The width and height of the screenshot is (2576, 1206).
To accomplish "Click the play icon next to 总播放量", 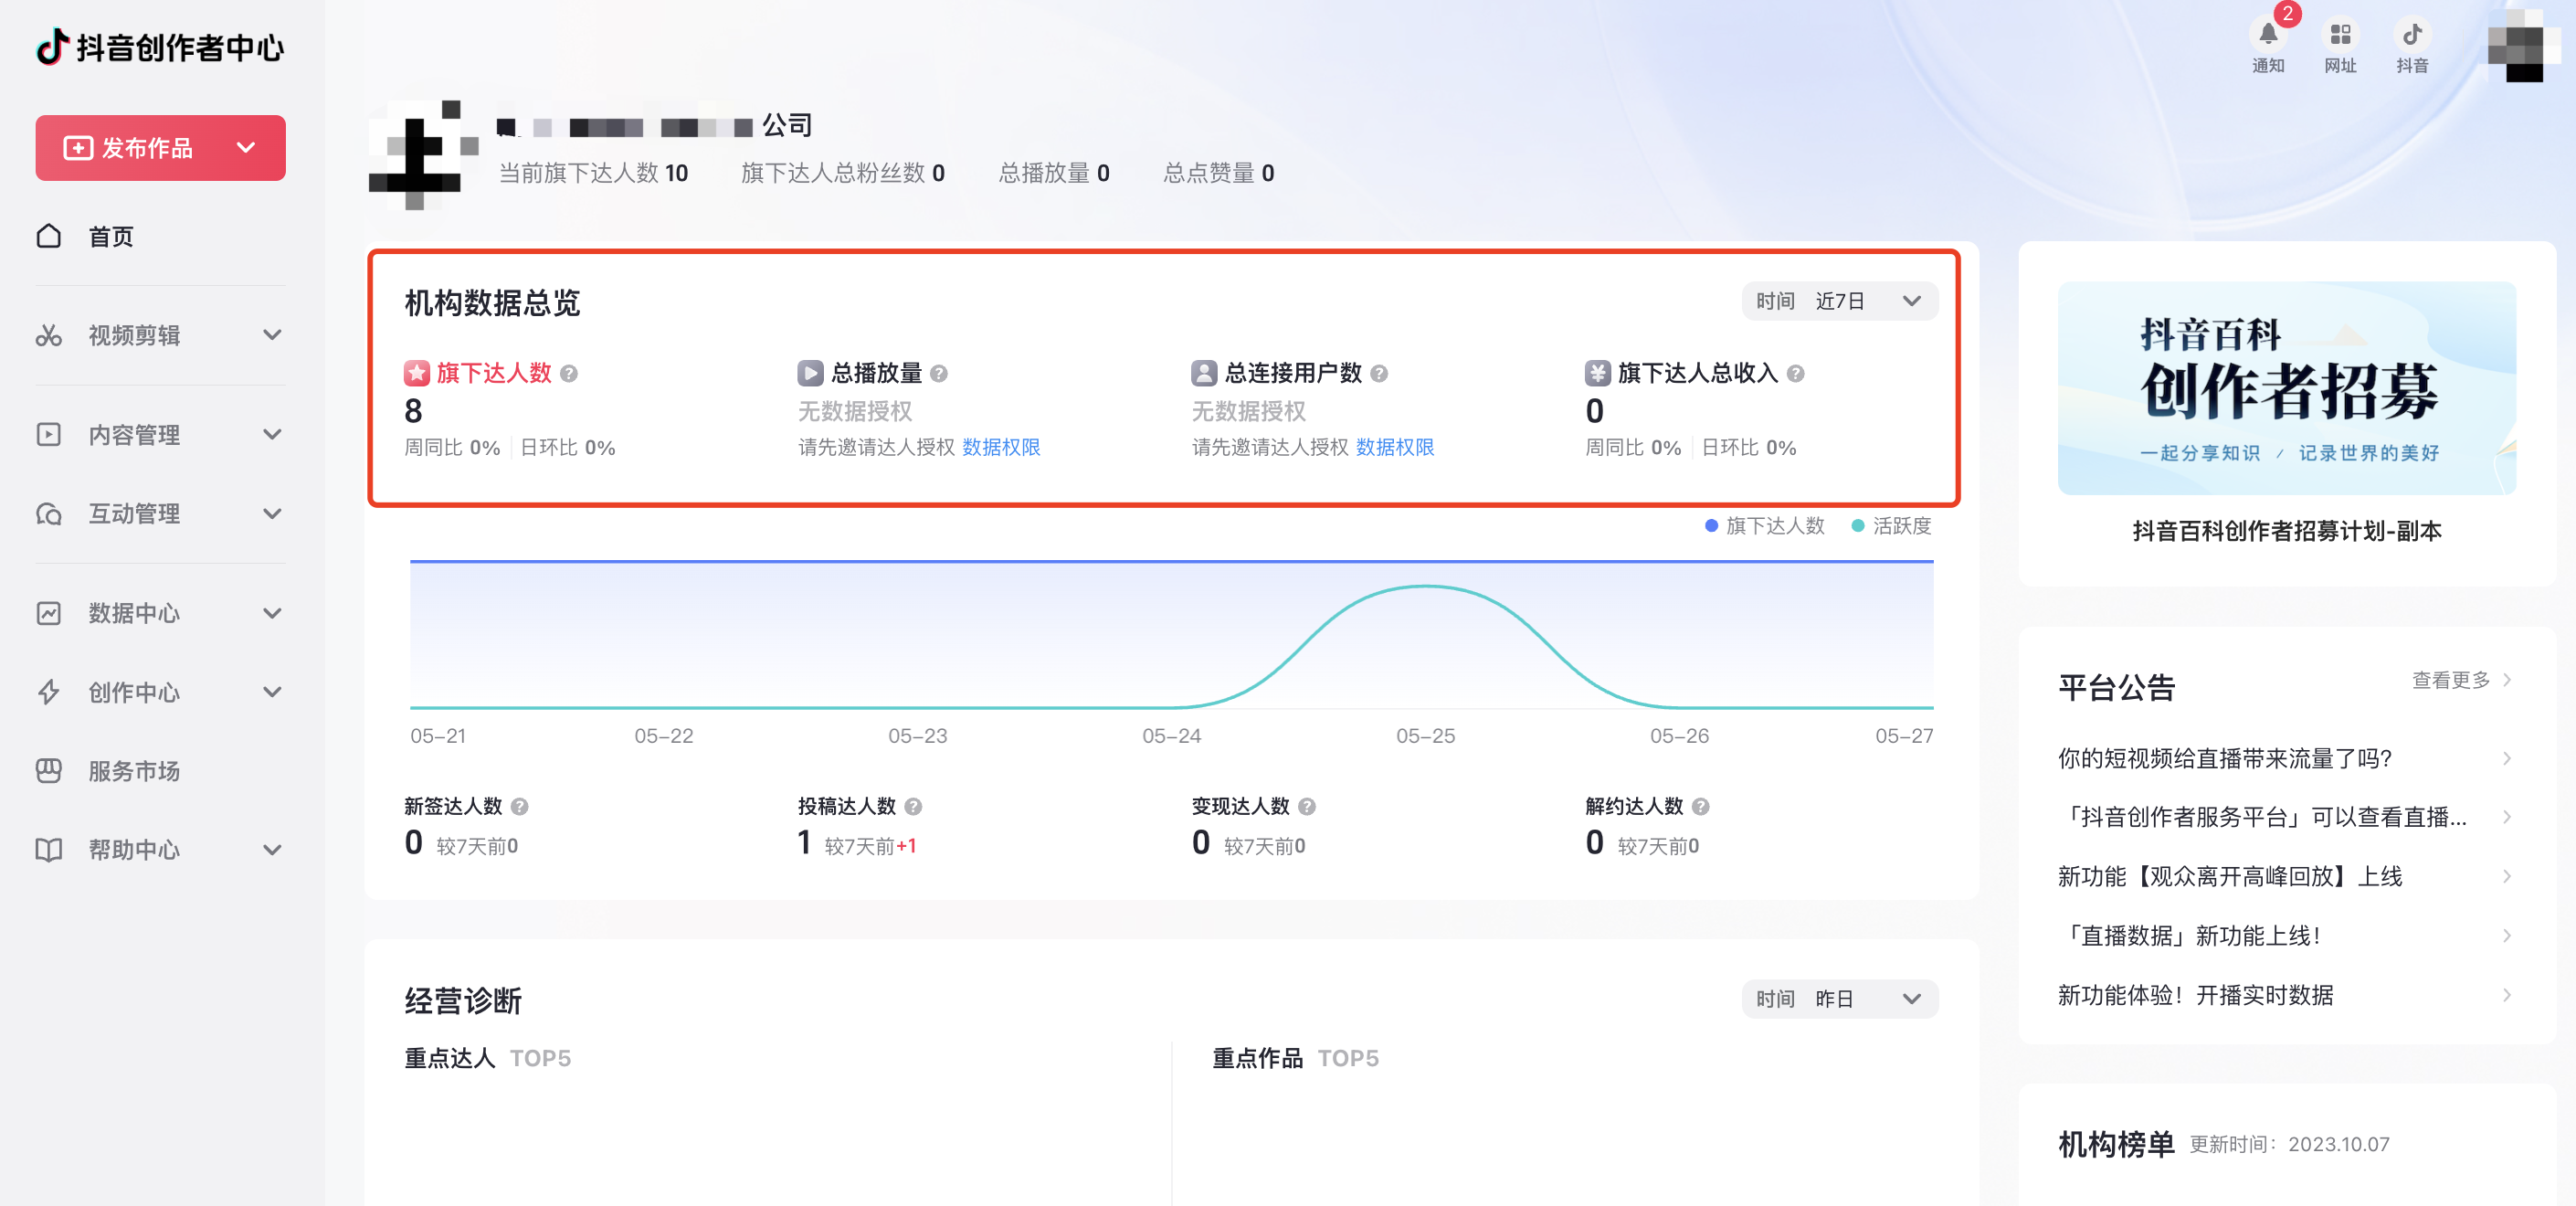I will tap(810, 373).
